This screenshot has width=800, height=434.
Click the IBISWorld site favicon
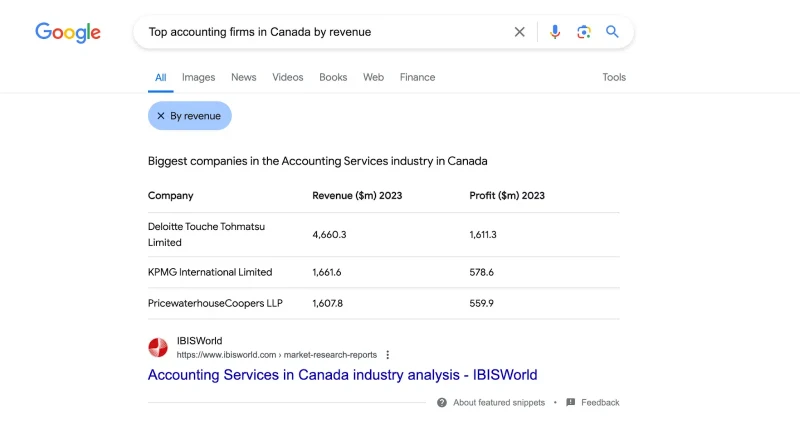click(158, 347)
